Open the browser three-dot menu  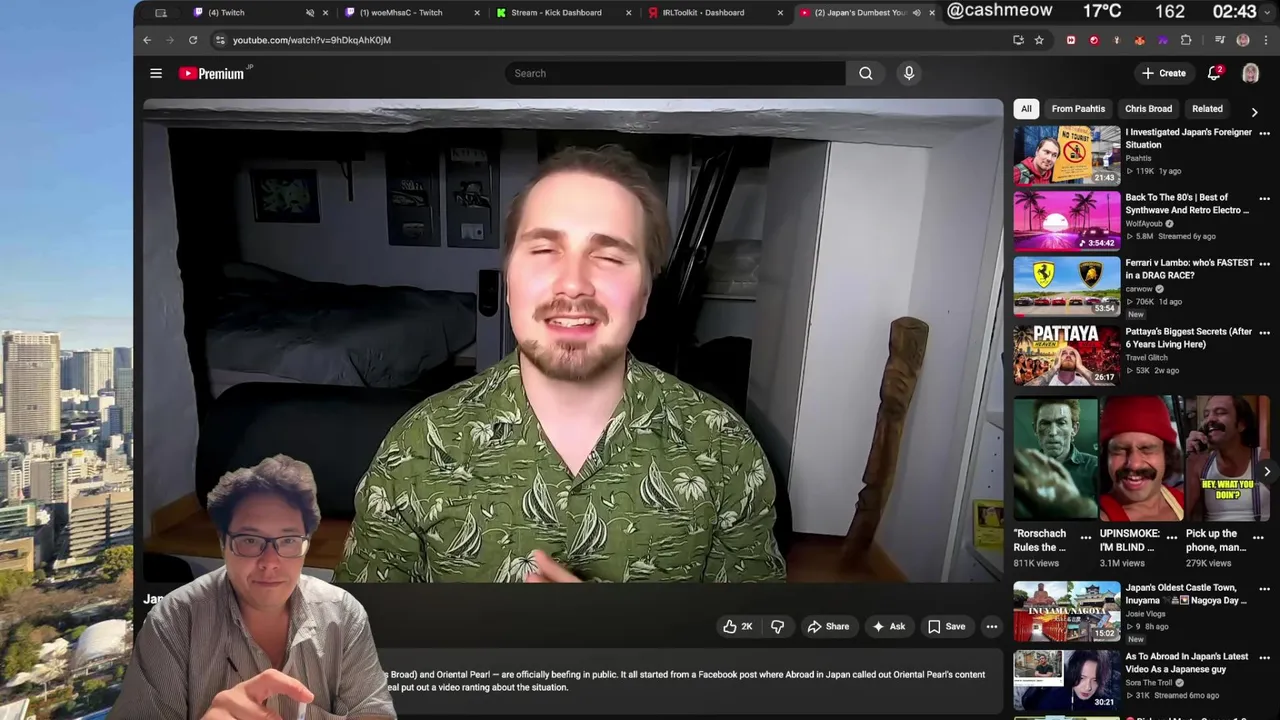point(1266,40)
